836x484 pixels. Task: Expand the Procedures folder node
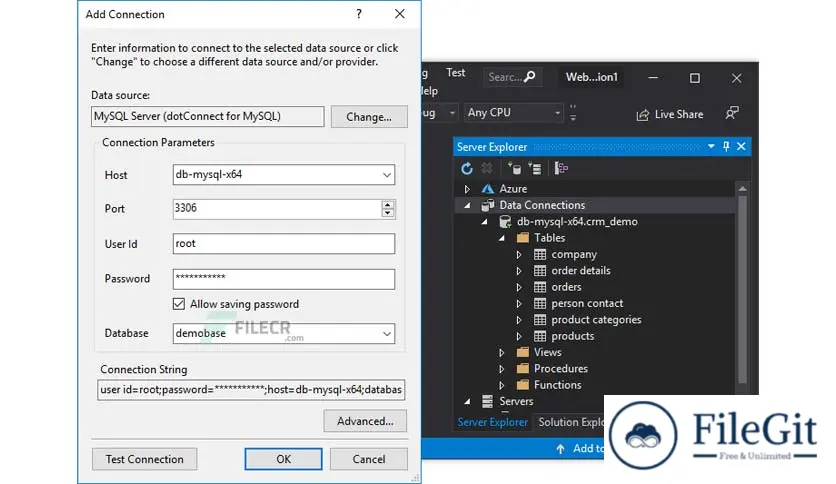coord(501,369)
